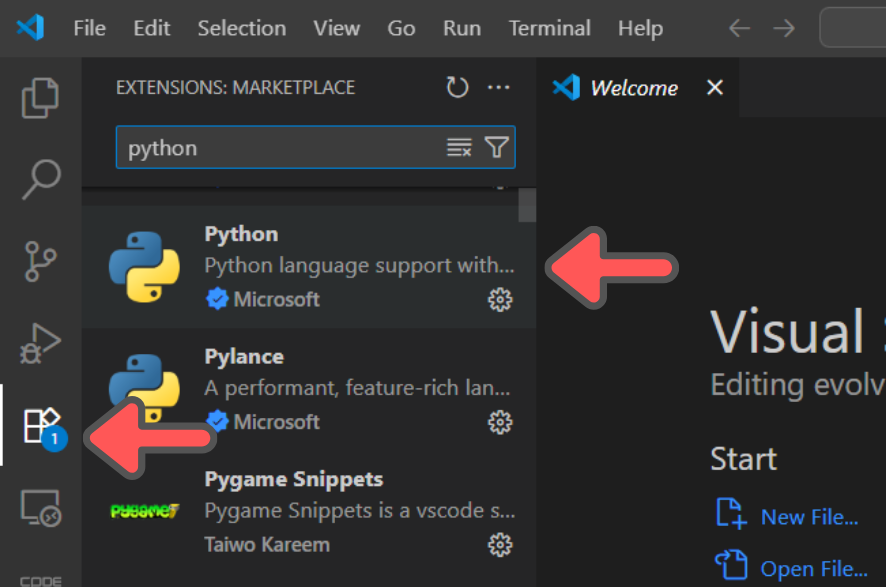Click the Taiwo Kareem publisher name

point(267,545)
